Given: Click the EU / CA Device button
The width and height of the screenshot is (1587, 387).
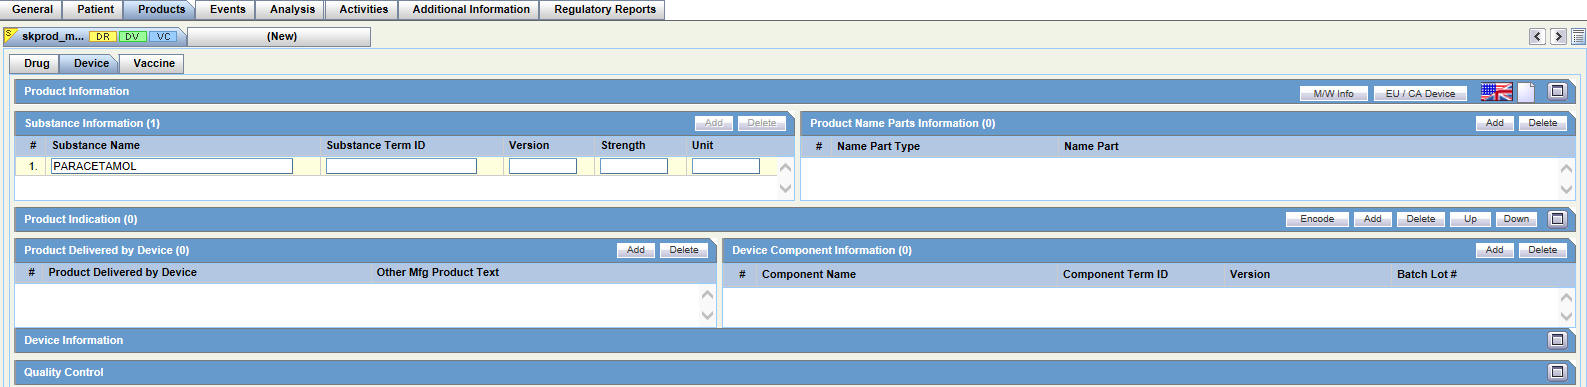Looking at the screenshot, I should (x=1420, y=93).
